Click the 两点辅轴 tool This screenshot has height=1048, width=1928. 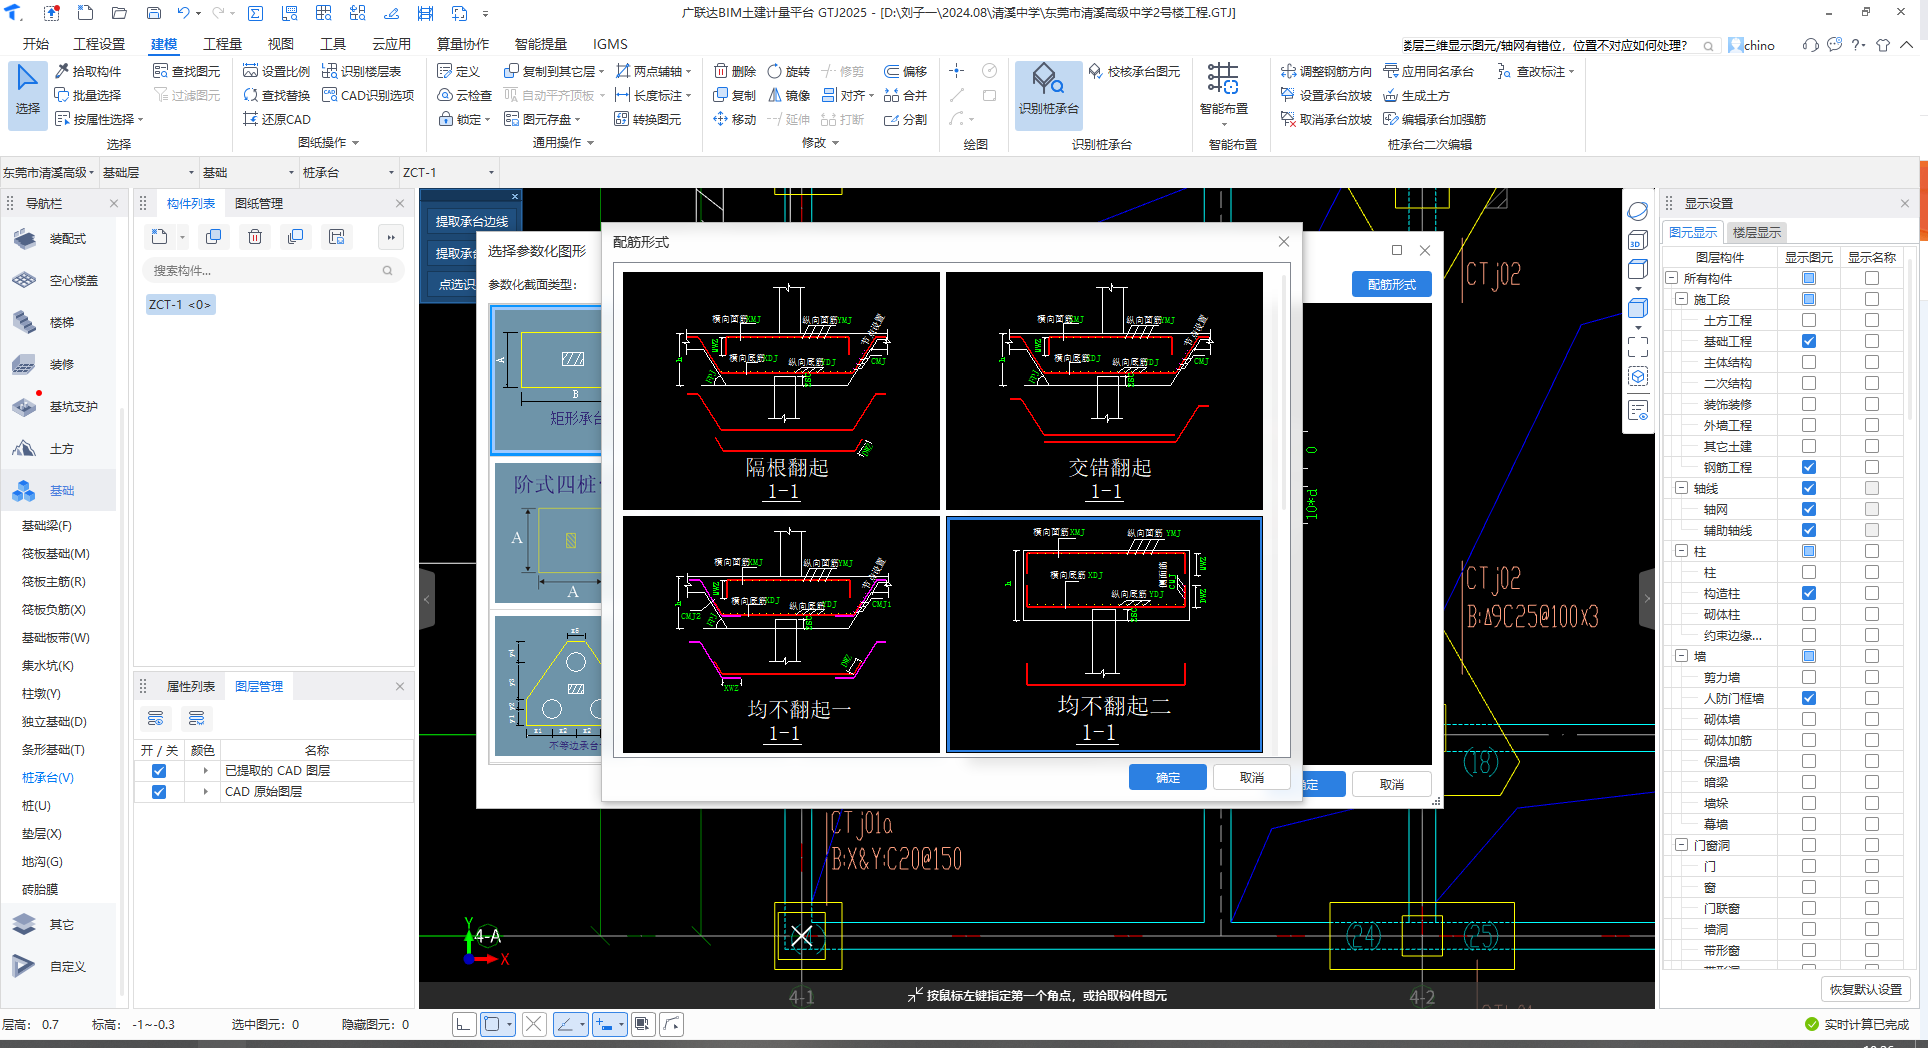coord(653,71)
